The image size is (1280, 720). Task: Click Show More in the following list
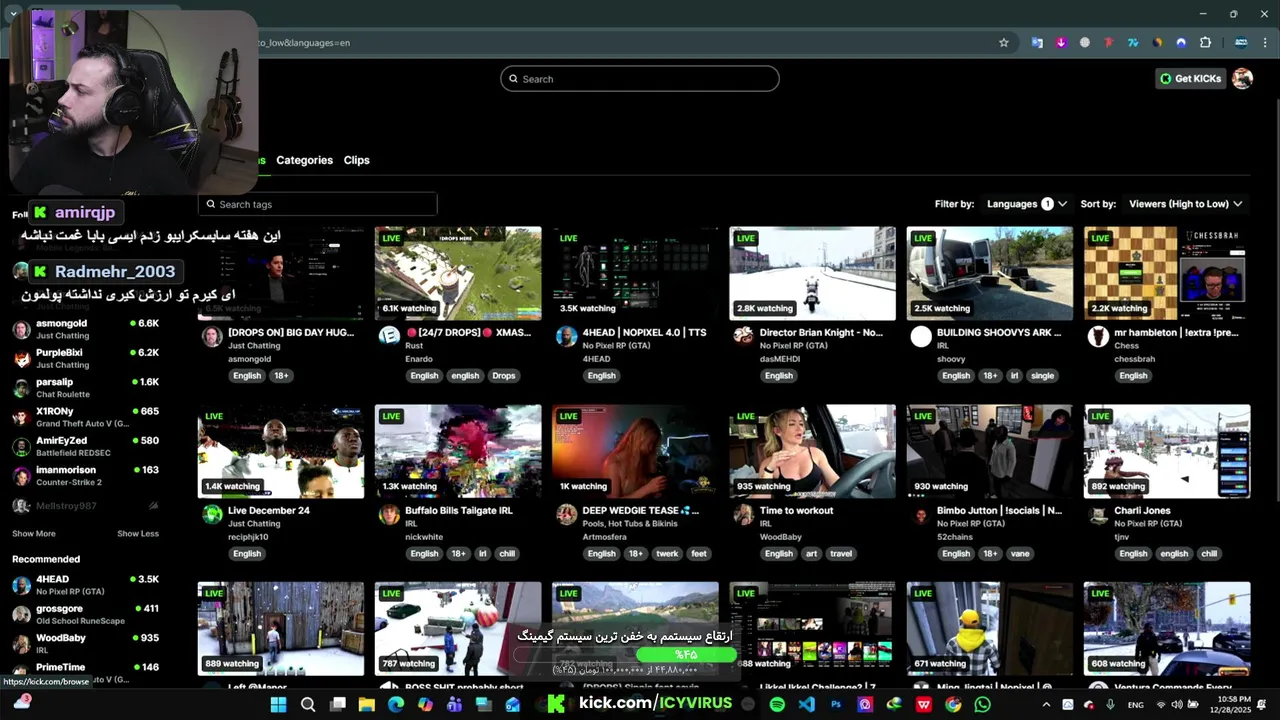pos(34,533)
